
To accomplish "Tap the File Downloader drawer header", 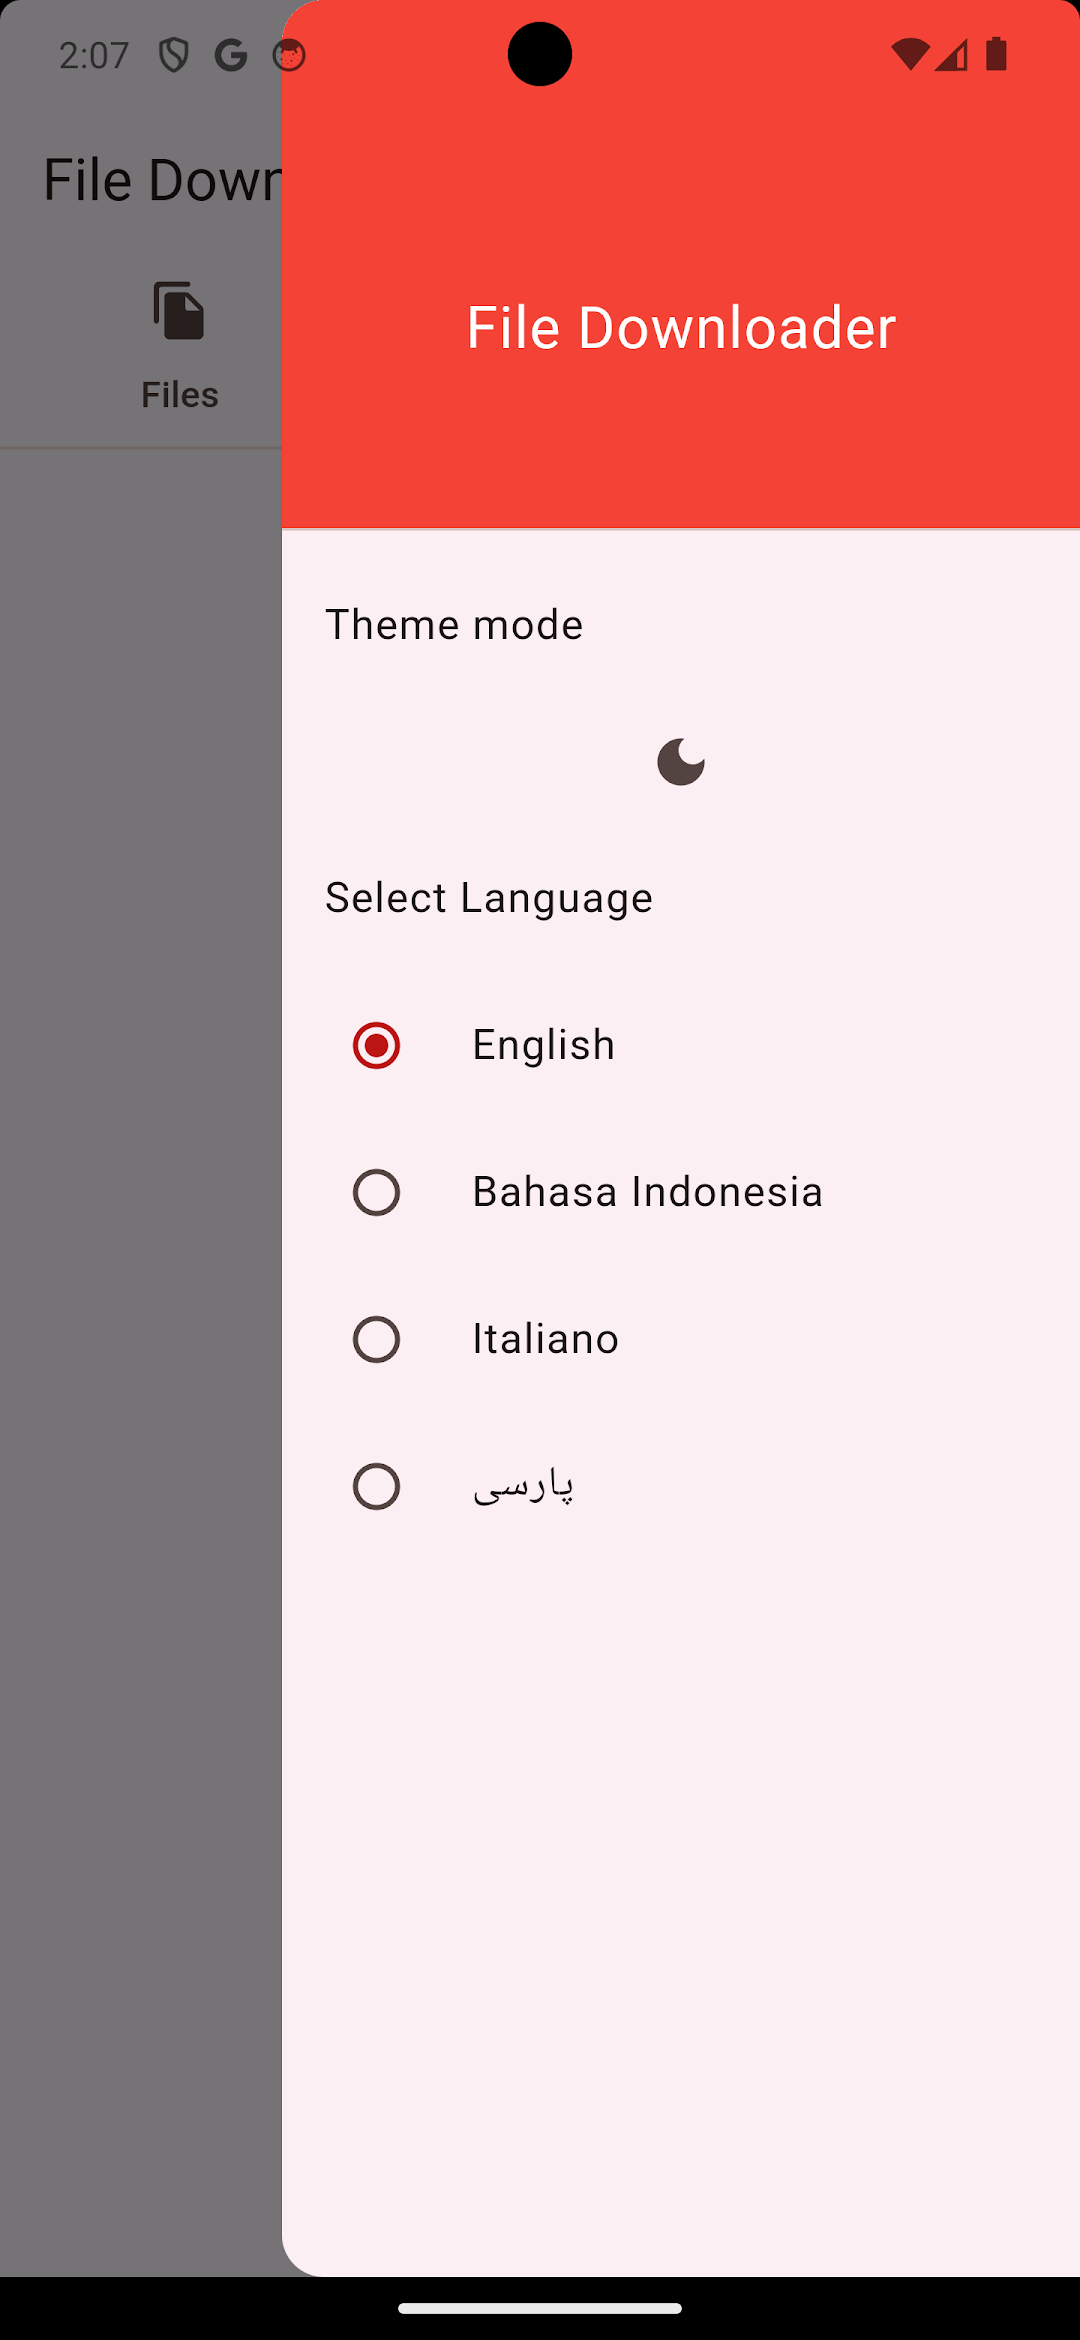I will tap(681, 264).
